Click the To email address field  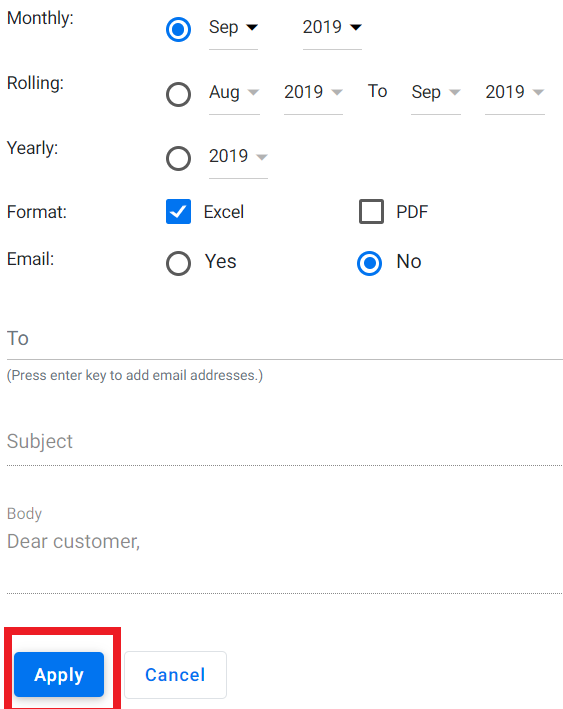coord(284,339)
